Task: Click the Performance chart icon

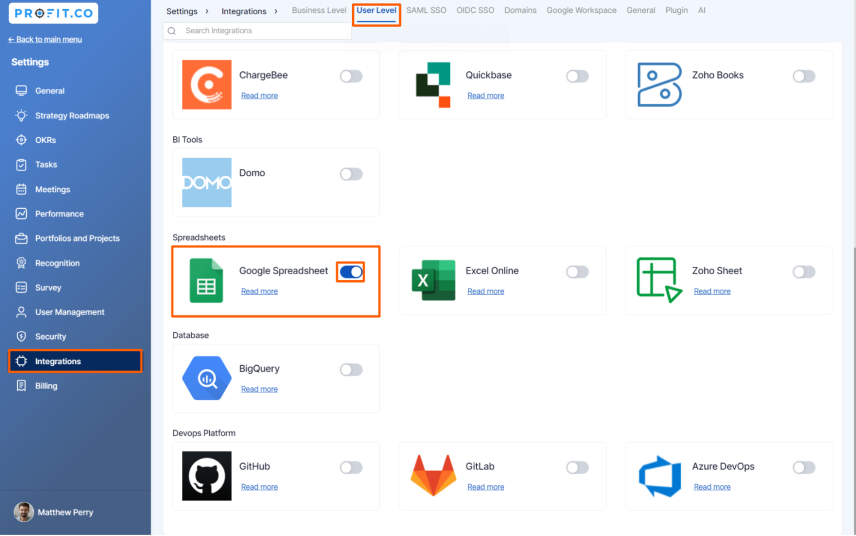Action: [21, 214]
